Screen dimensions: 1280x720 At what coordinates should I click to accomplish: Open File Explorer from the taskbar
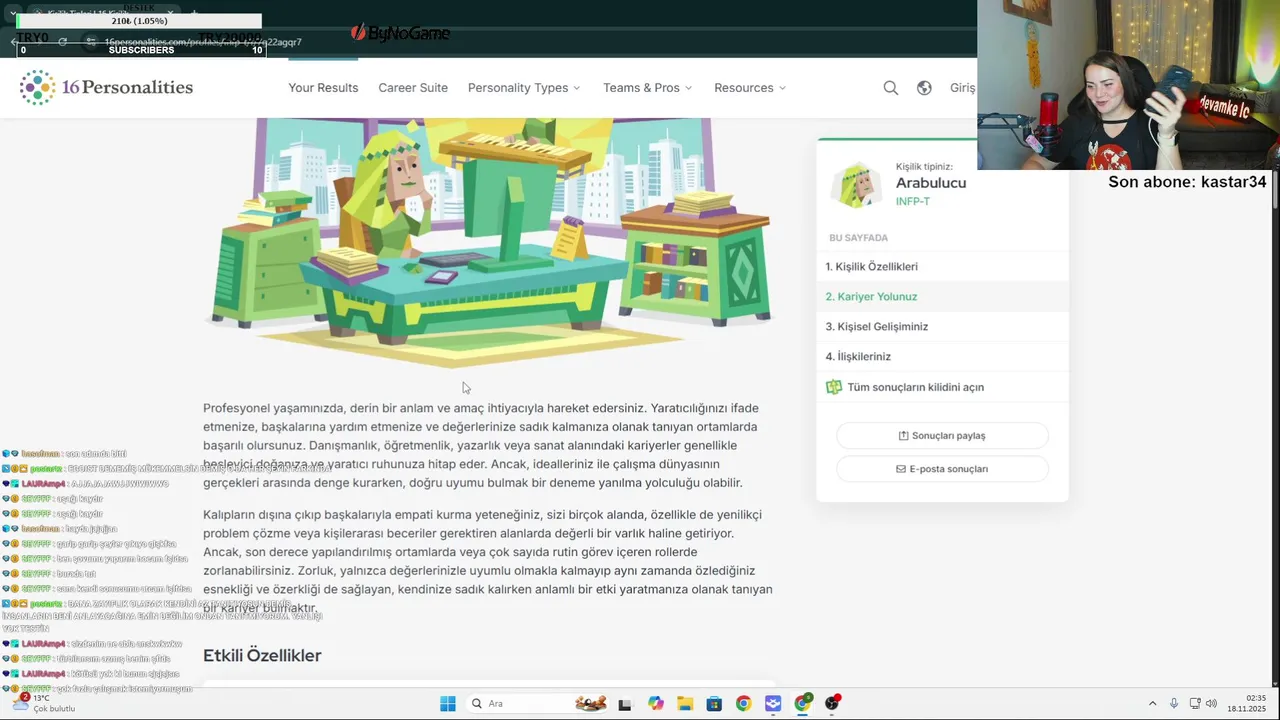click(685, 704)
